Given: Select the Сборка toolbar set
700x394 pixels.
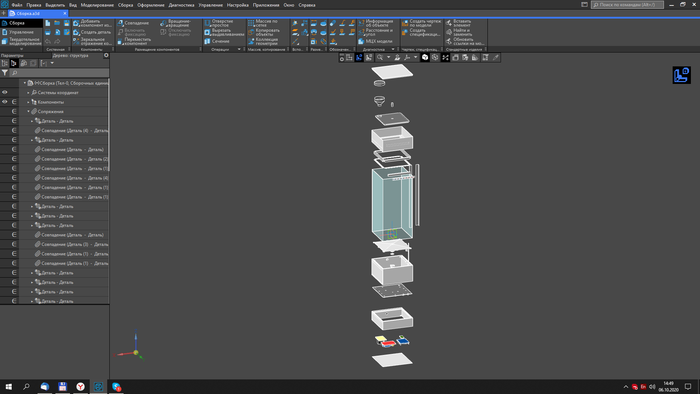Looking at the screenshot, I should 21,23.
